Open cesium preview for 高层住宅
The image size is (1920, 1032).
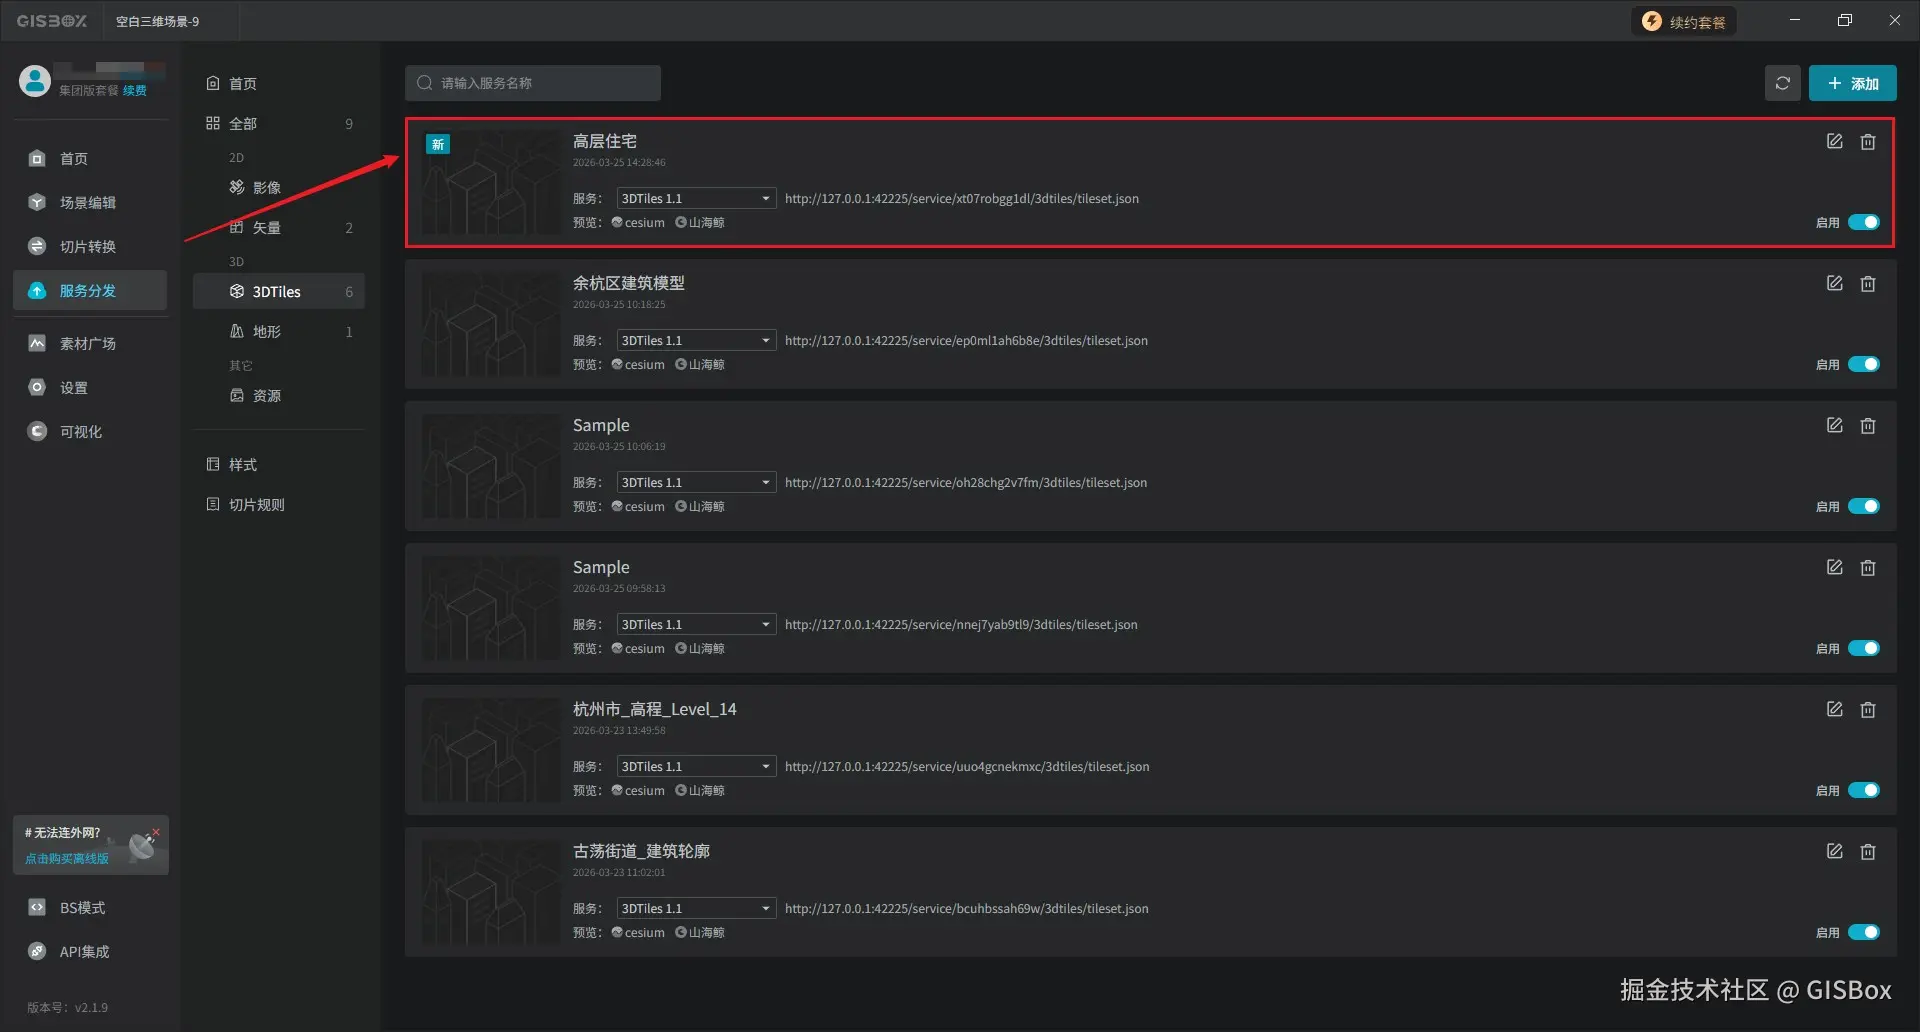(637, 222)
